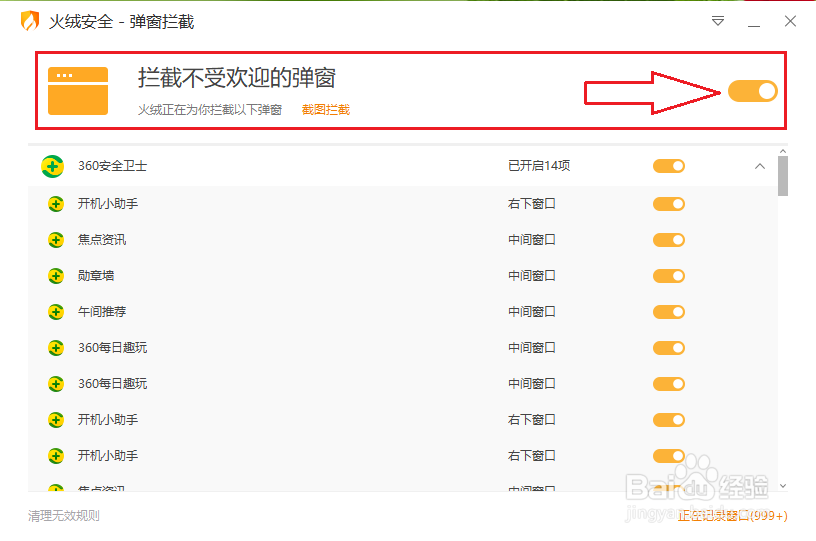Click 中间窗口 in the 午间推荐 row
816x541 pixels.
(532, 312)
